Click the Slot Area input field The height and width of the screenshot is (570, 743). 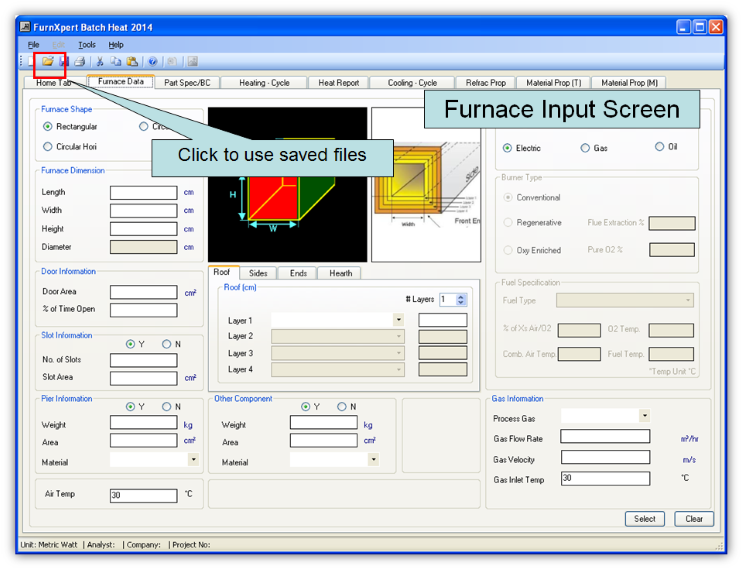pyautogui.click(x=144, y=379)
